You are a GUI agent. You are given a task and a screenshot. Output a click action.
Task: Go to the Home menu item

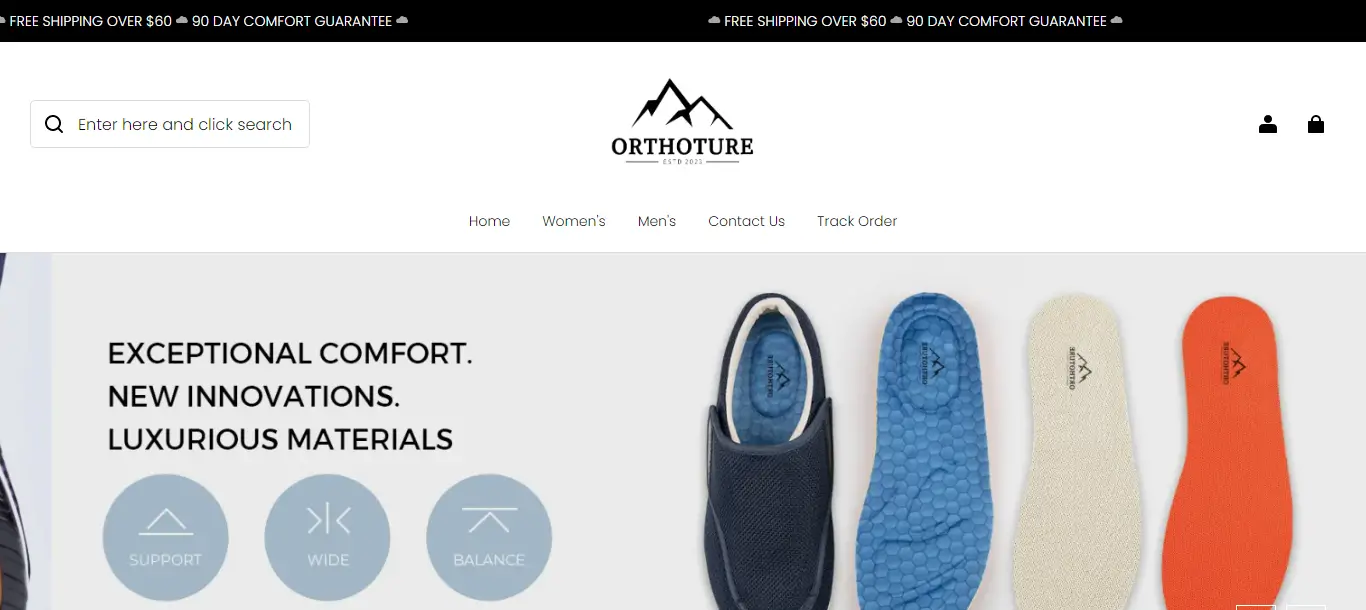(x=489, y=221)
